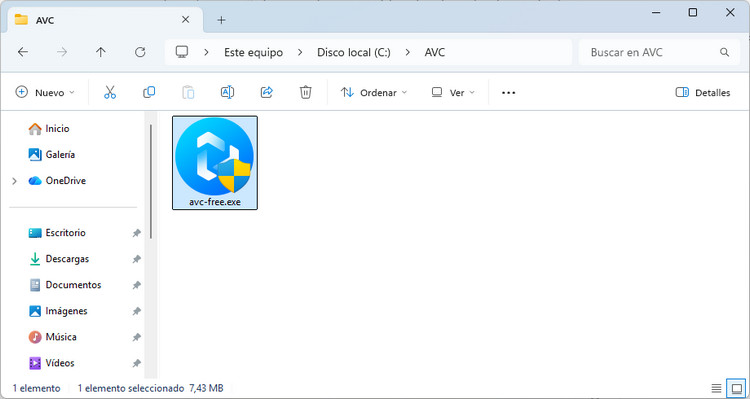
Task: Open Música in the sidebar
Action: [x=52, y=337]
